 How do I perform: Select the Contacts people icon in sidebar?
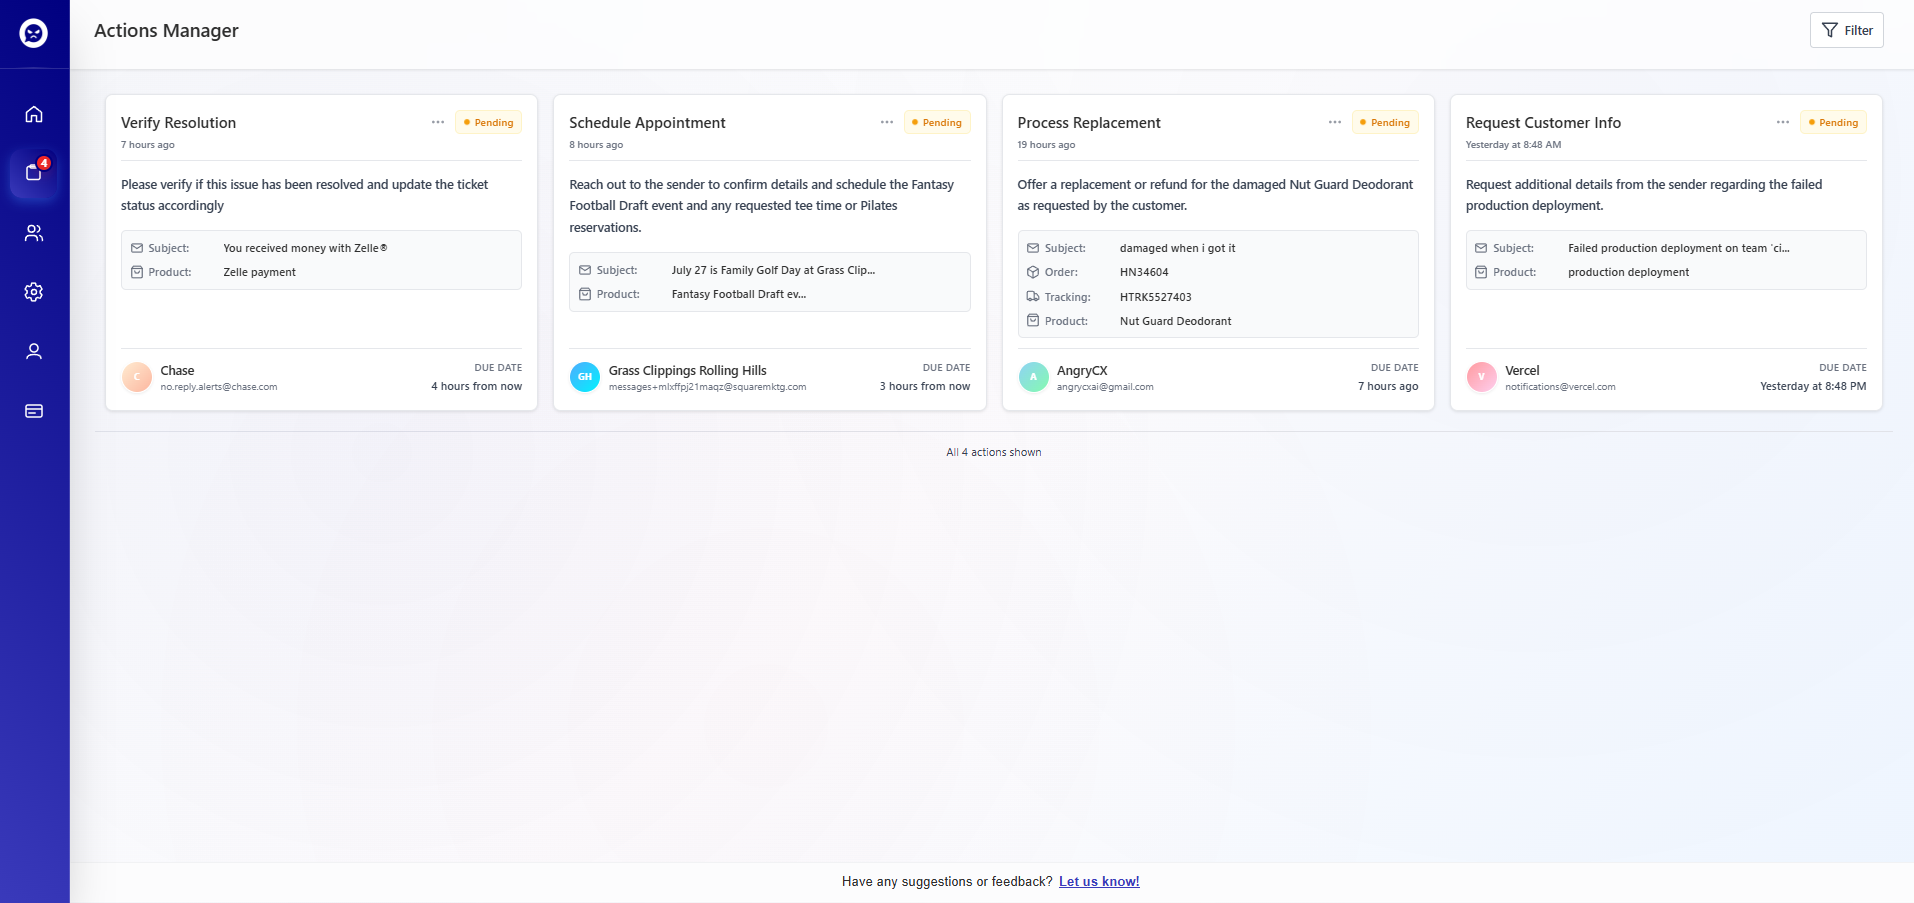pos(33,232)
